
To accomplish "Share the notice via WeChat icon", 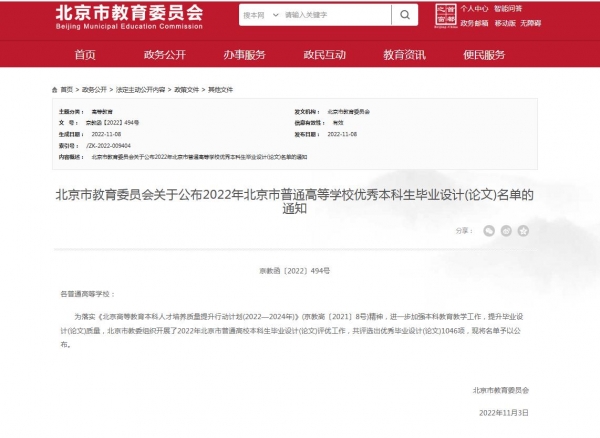I will tap(489, 230).
